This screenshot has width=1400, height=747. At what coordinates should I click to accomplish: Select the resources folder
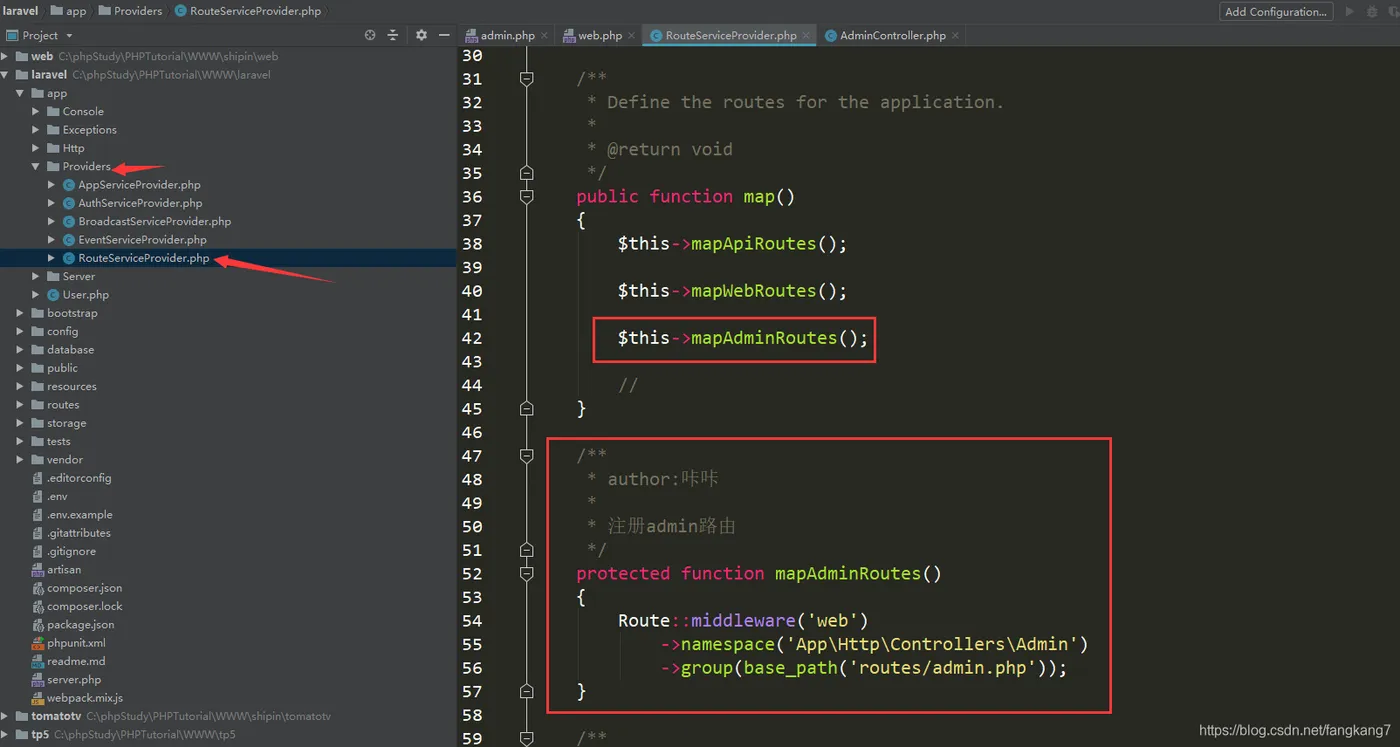pyautogui.click(x=72, y=386)
